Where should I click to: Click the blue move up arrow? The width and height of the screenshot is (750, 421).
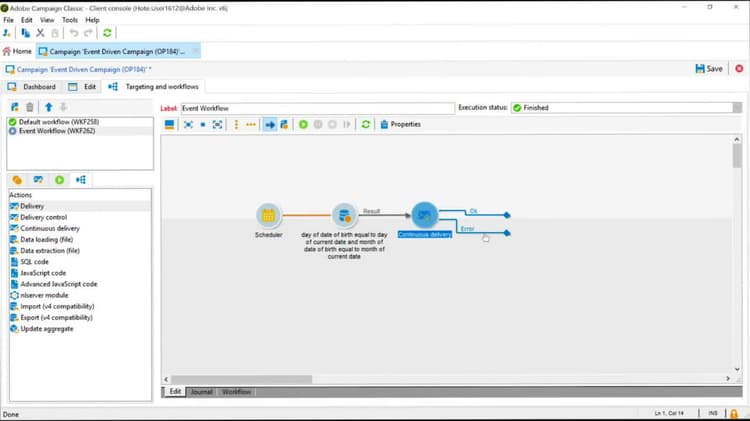pyautogui.click(x=48, y=107)
